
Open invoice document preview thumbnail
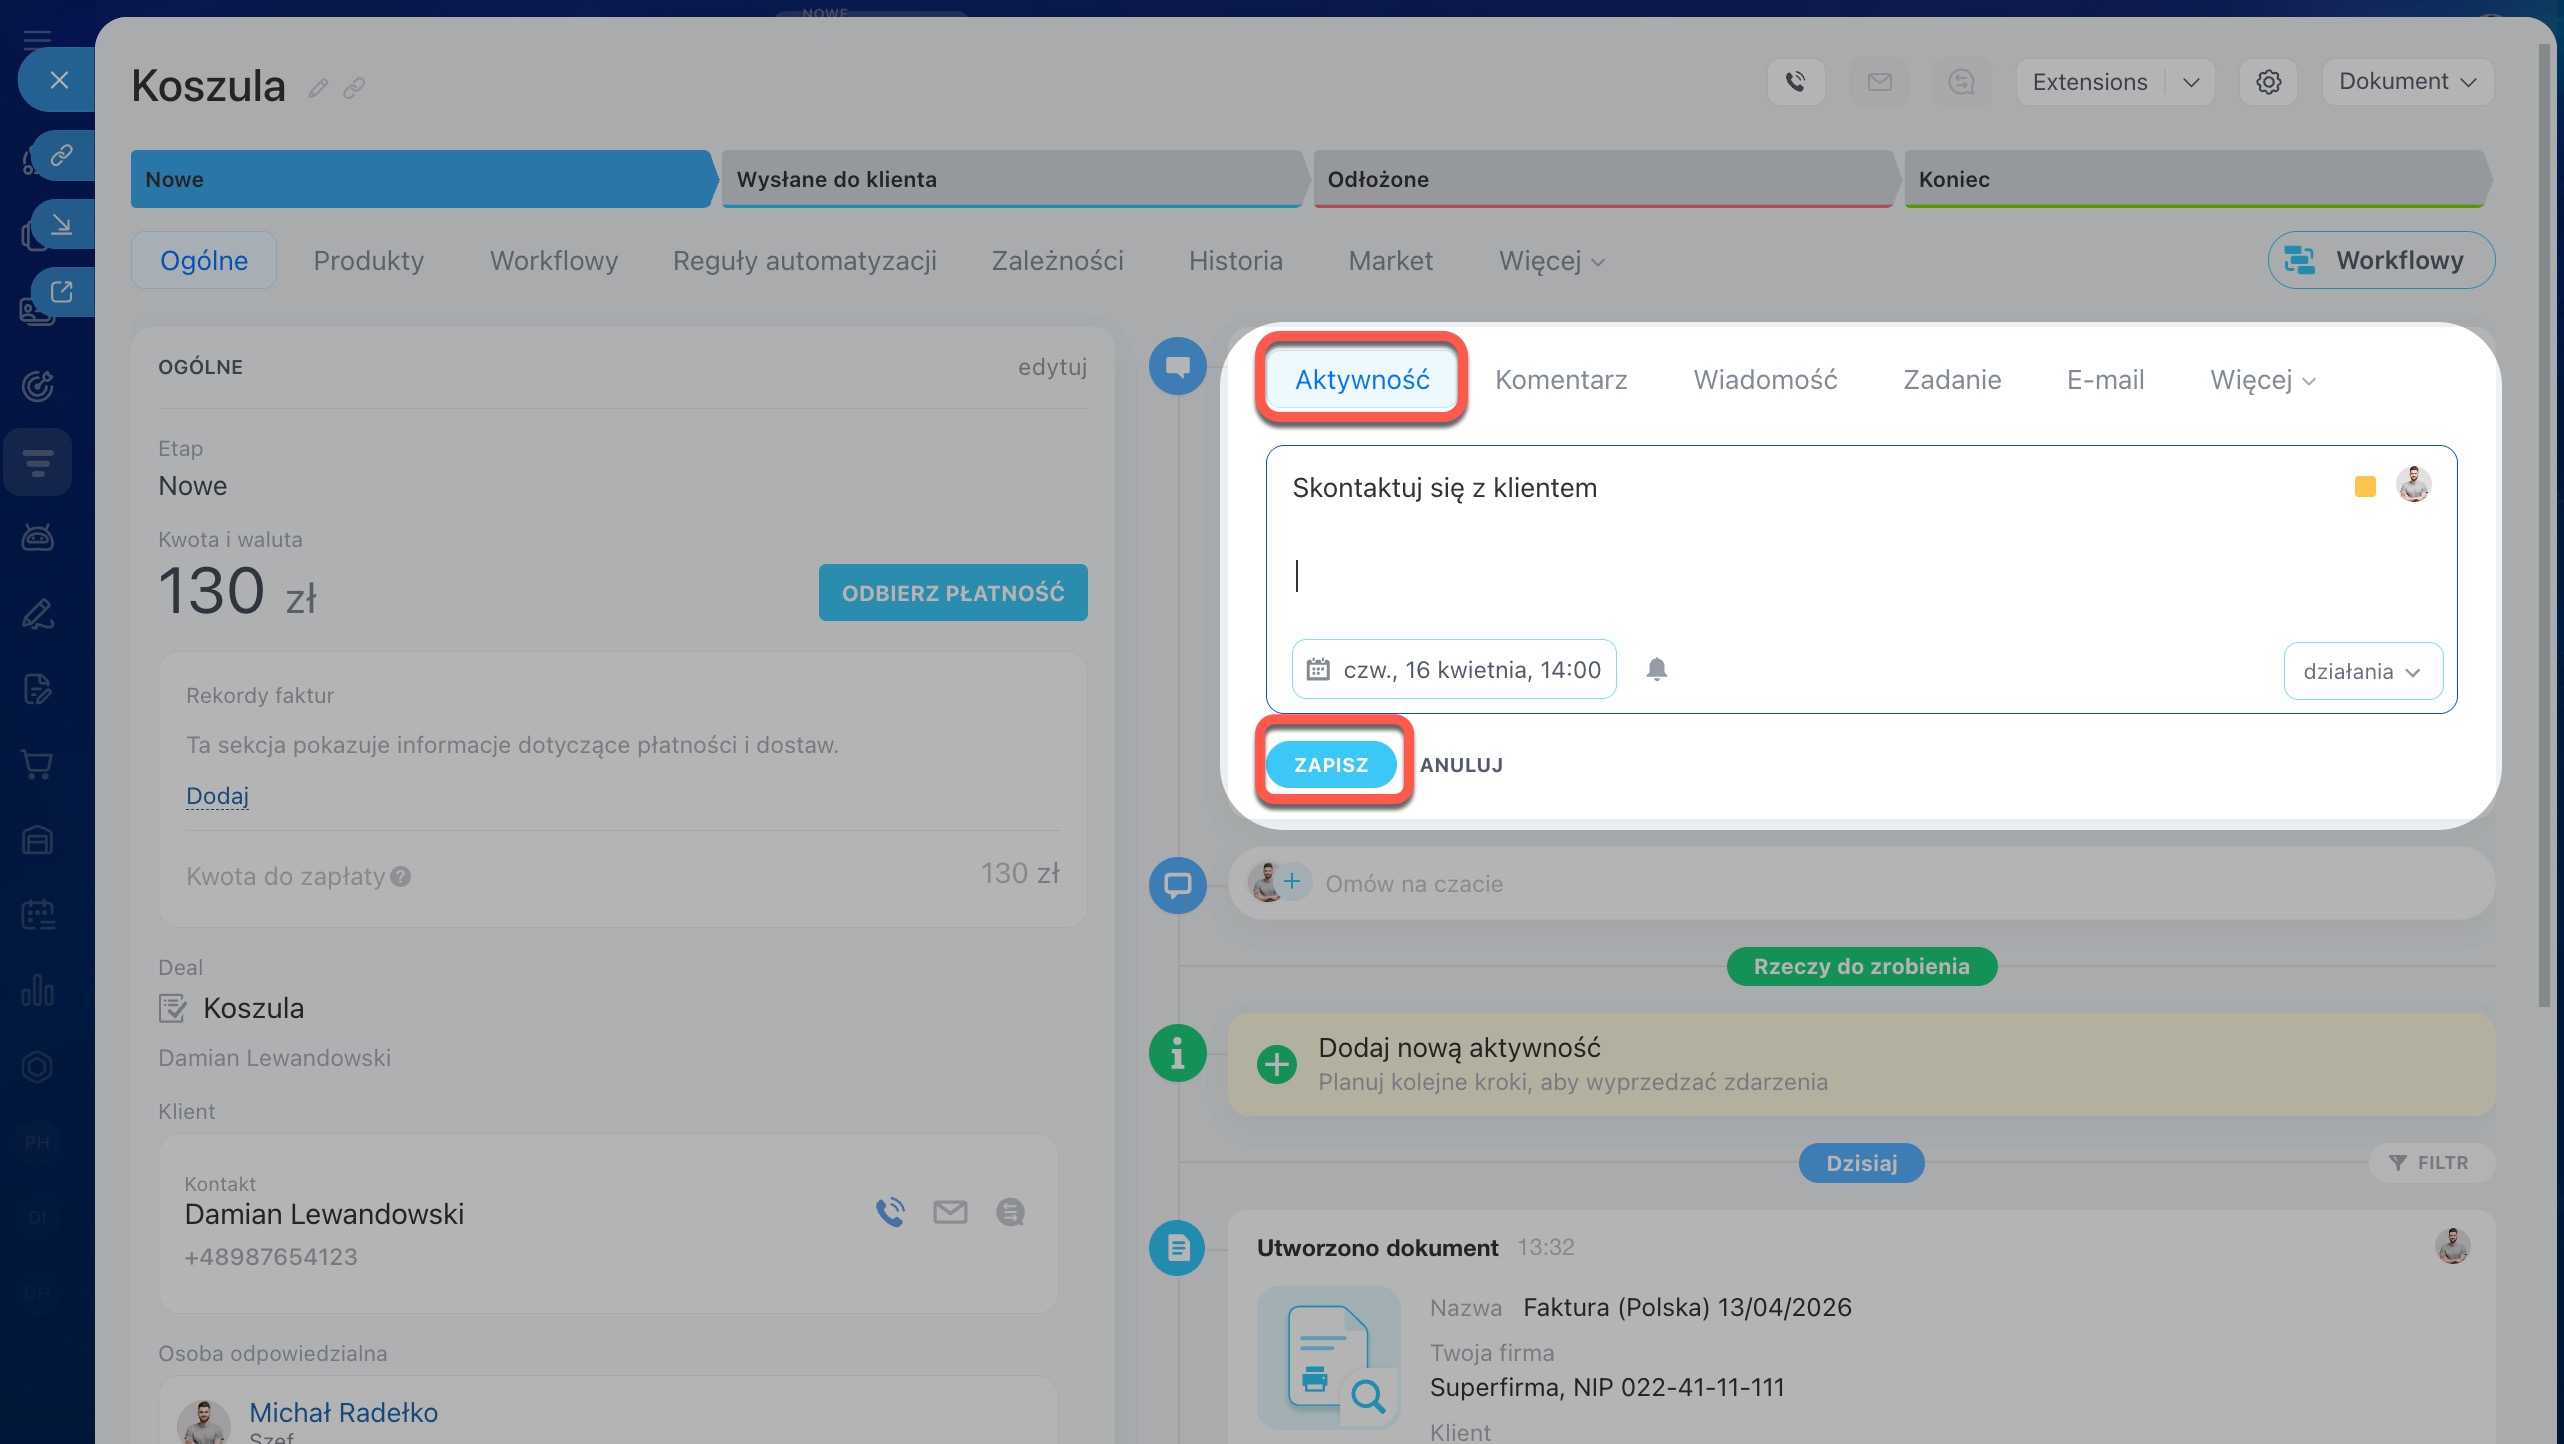1328,1357
